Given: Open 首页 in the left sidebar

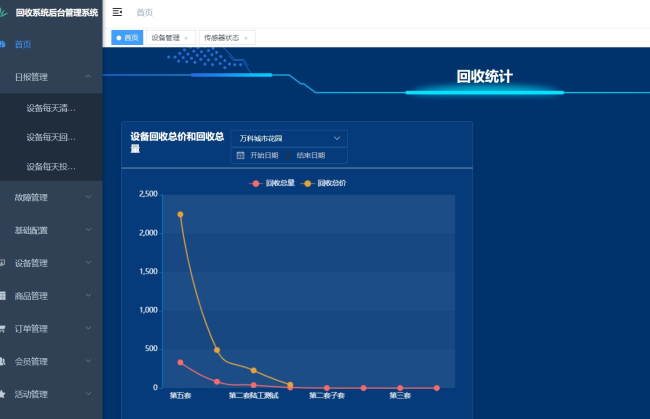Looking at the screenshot, I should [x=24, y=44].
